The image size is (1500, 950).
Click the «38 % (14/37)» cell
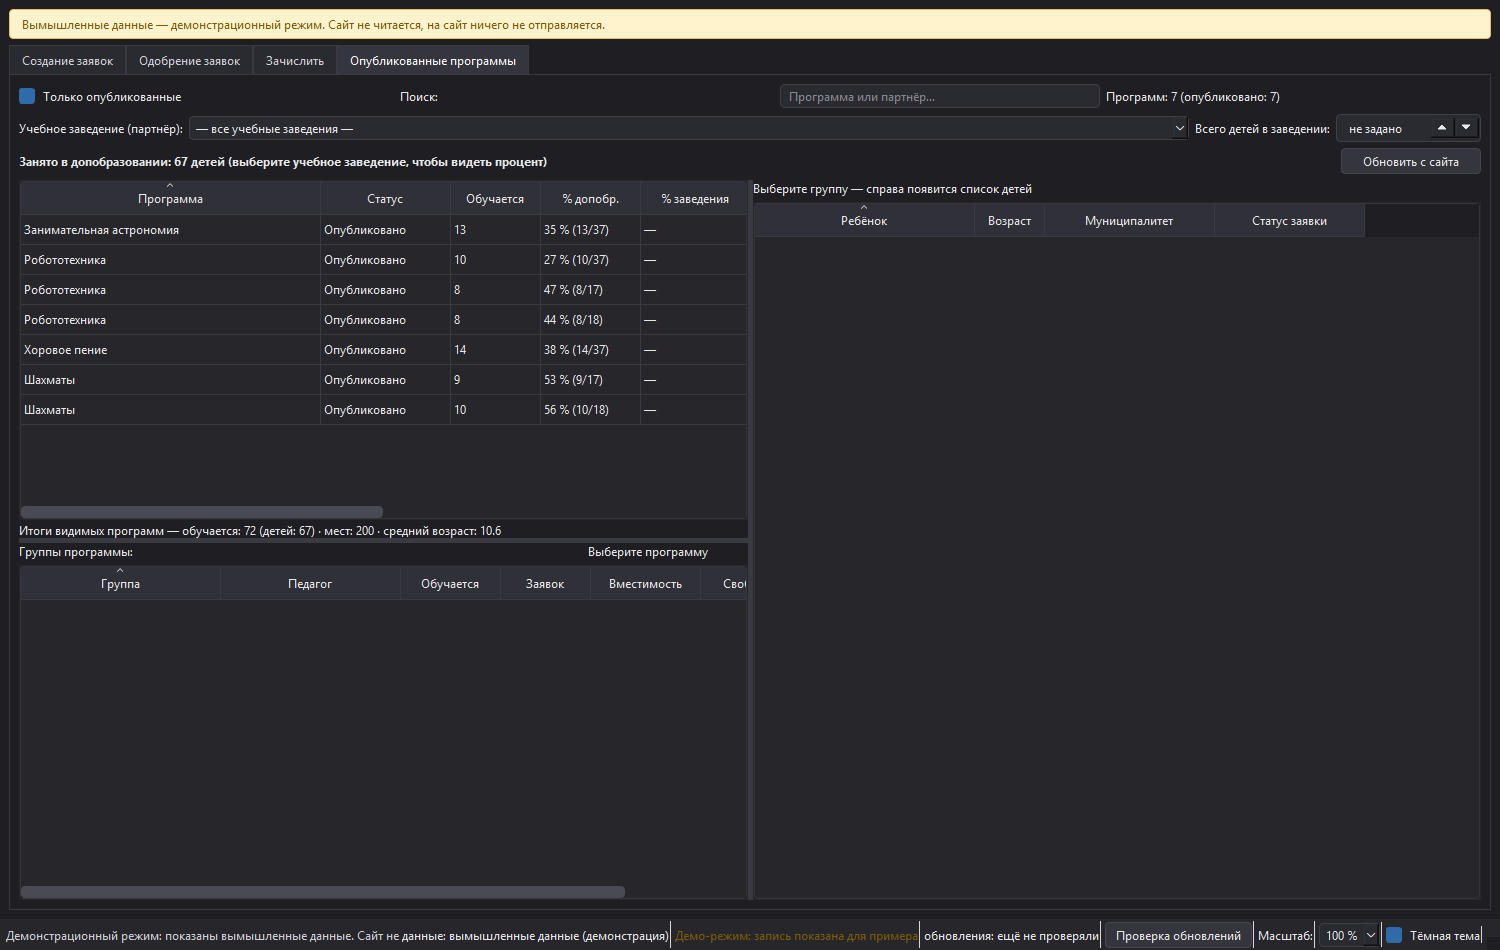point(590,350)
